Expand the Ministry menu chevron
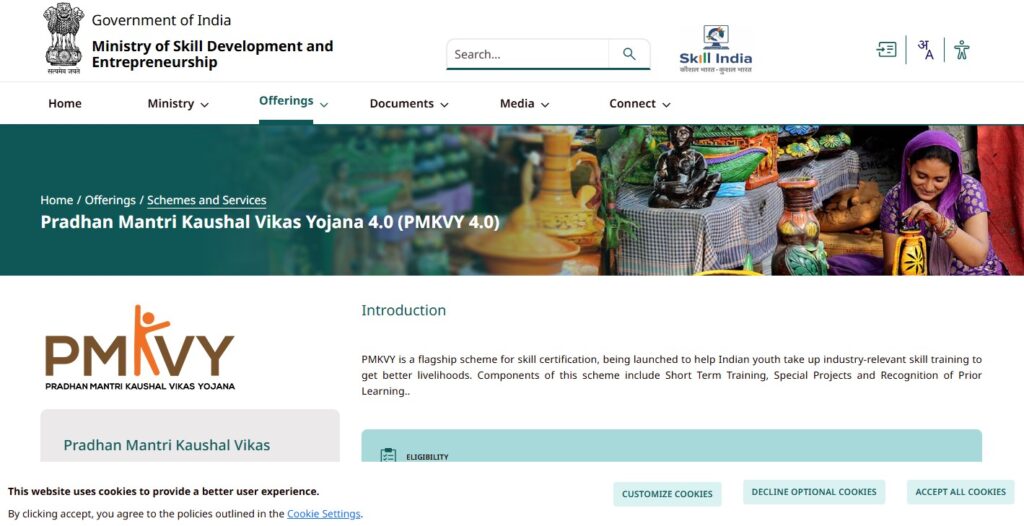The height and width of the screenshot is (526, 1024). [204, 105]
